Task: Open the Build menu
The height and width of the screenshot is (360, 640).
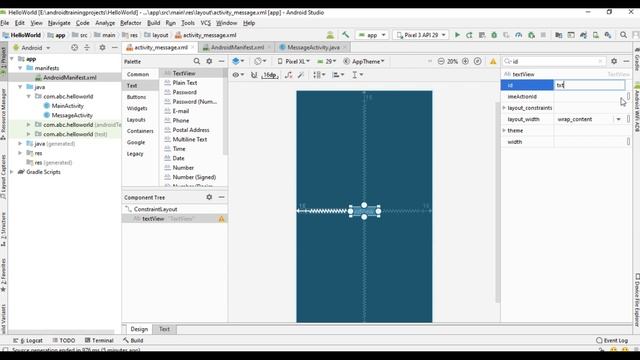Action: click(x=153, y=23)
